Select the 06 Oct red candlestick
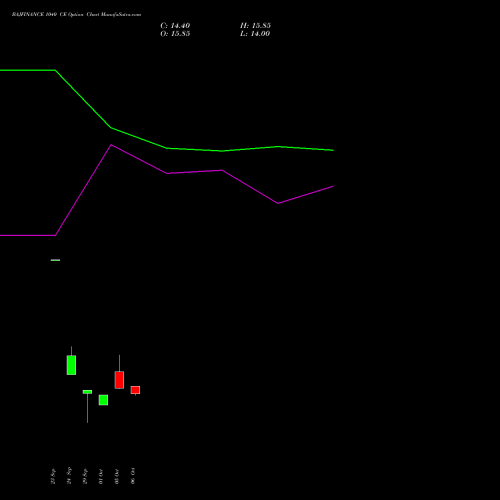Screen dimensions: 500x500 [135, 390]
